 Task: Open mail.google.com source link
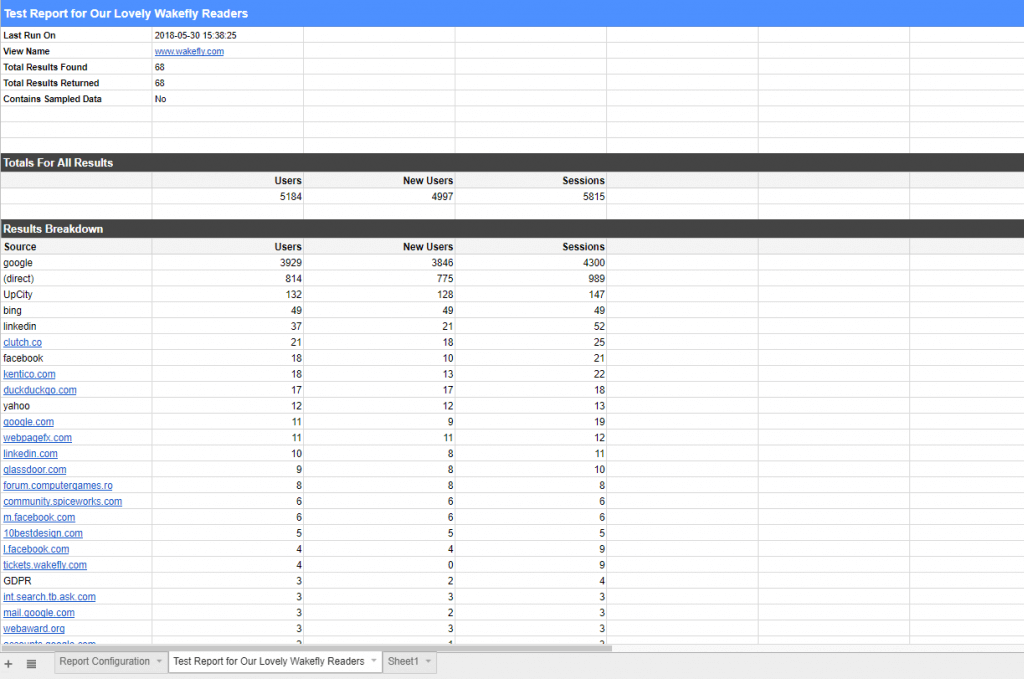39,613
